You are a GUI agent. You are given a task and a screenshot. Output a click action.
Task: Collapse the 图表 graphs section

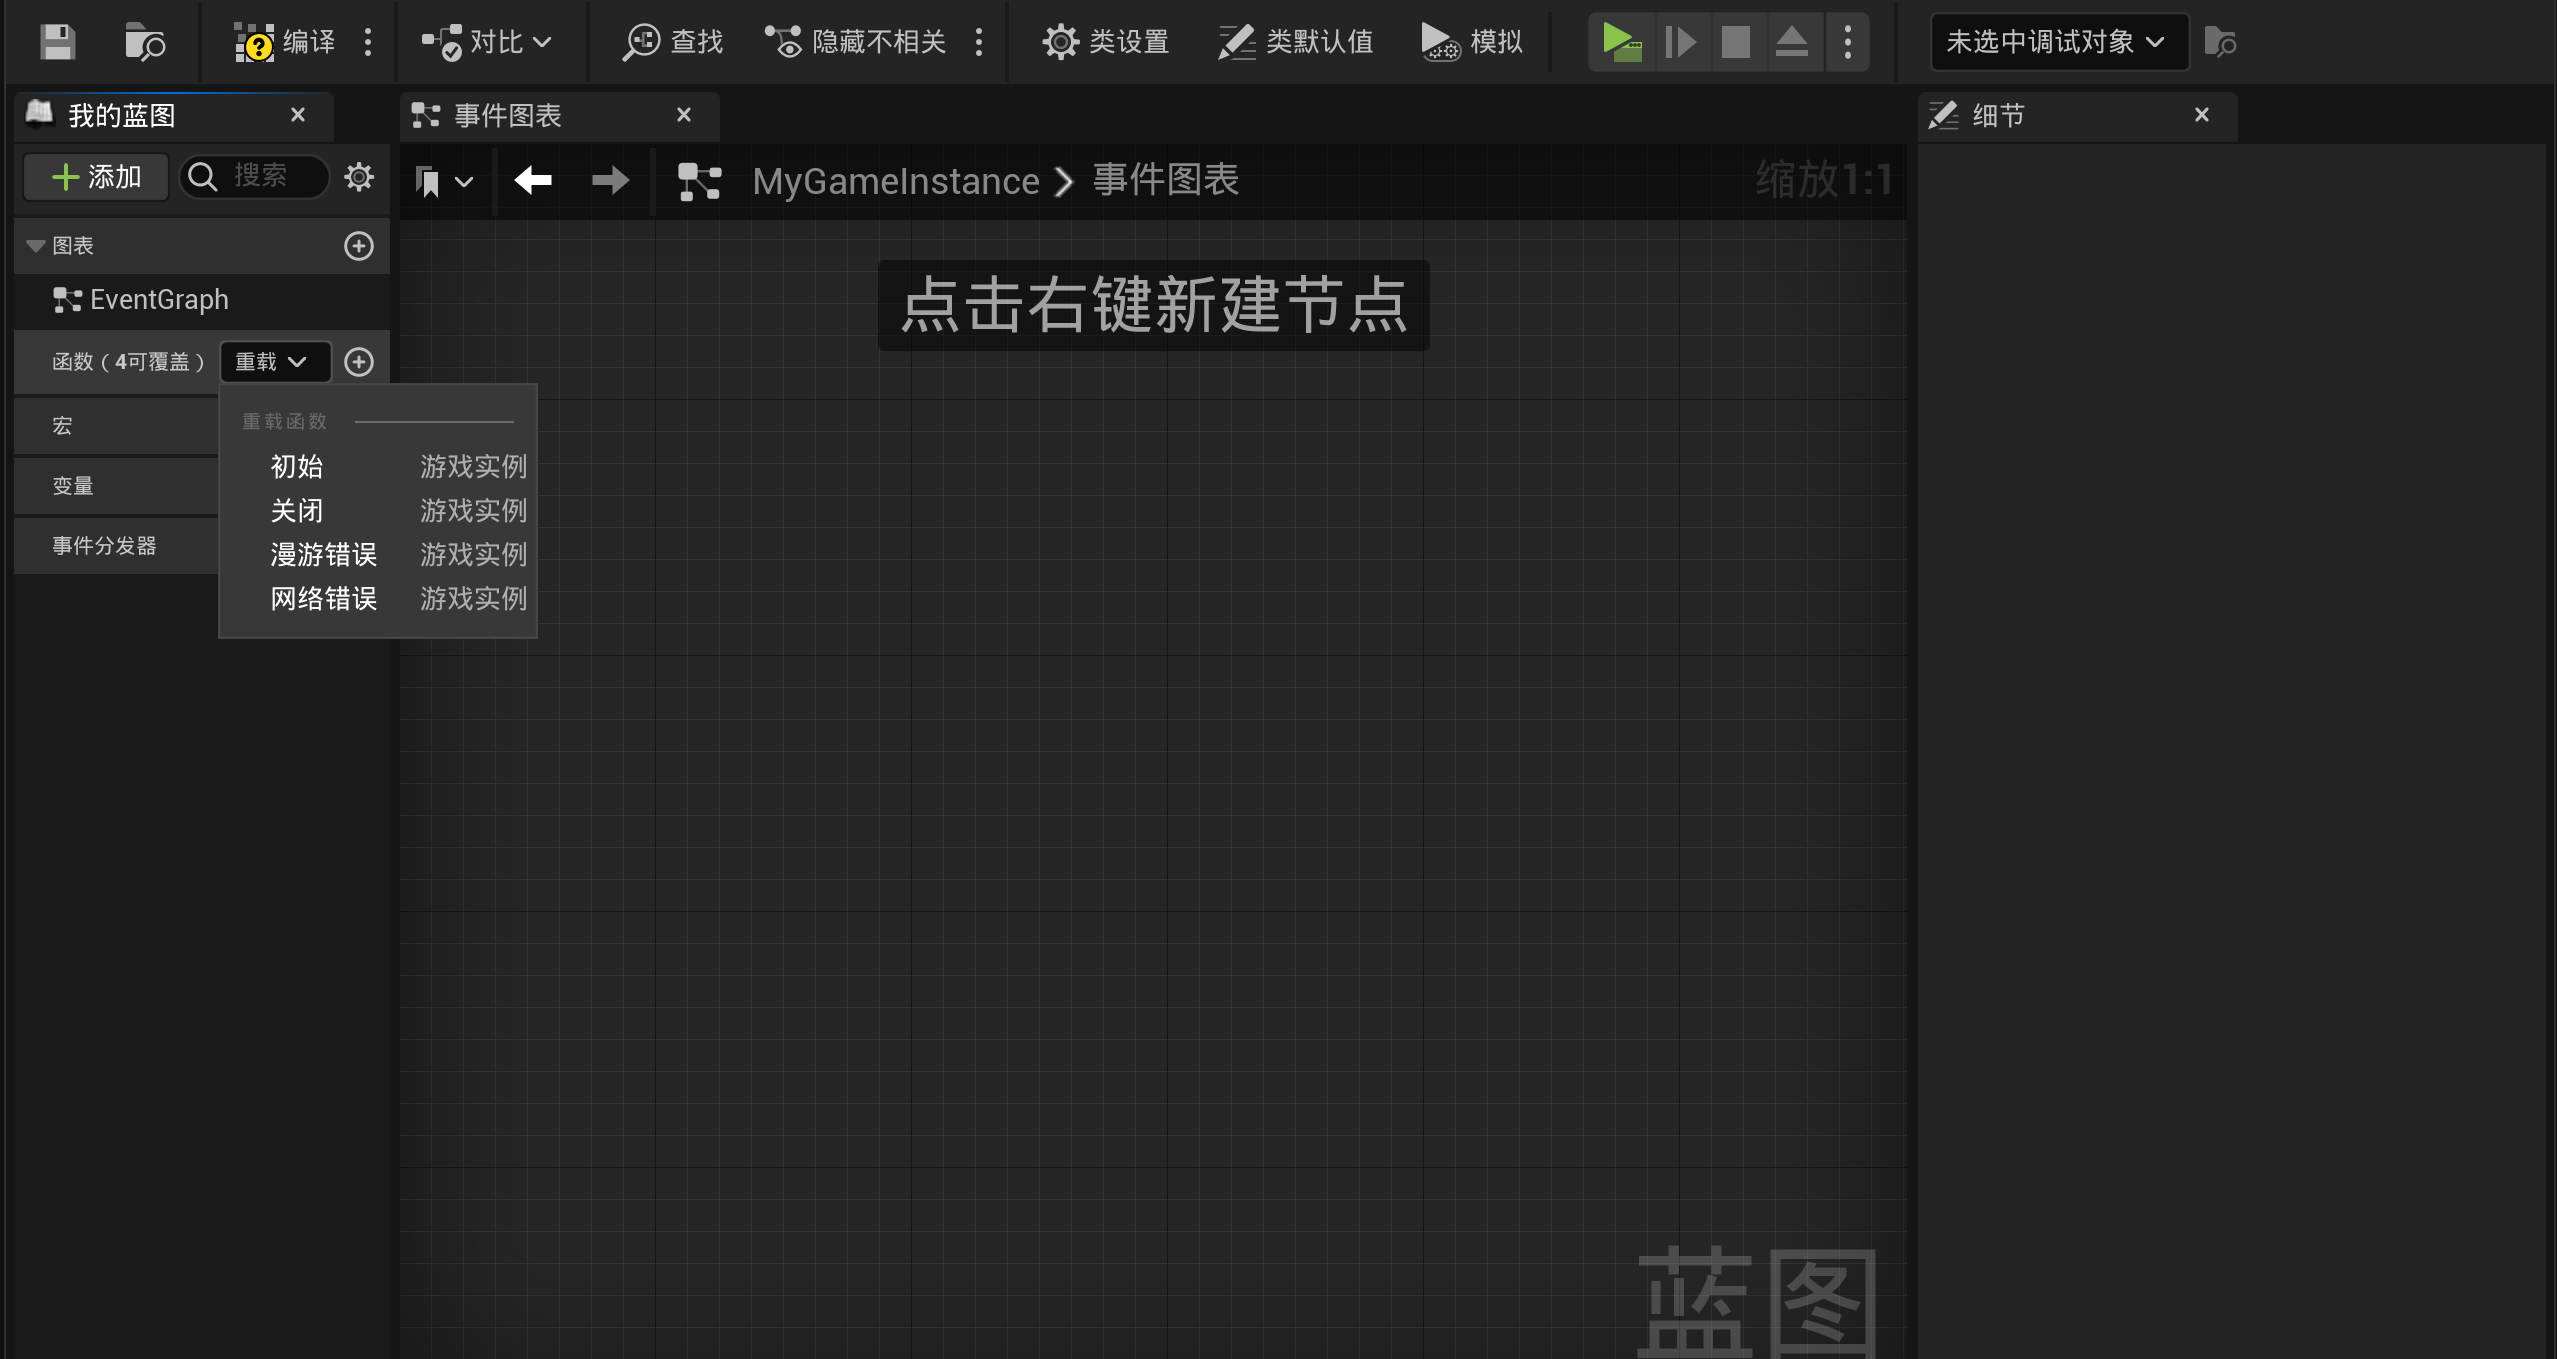tap(36, 246)
